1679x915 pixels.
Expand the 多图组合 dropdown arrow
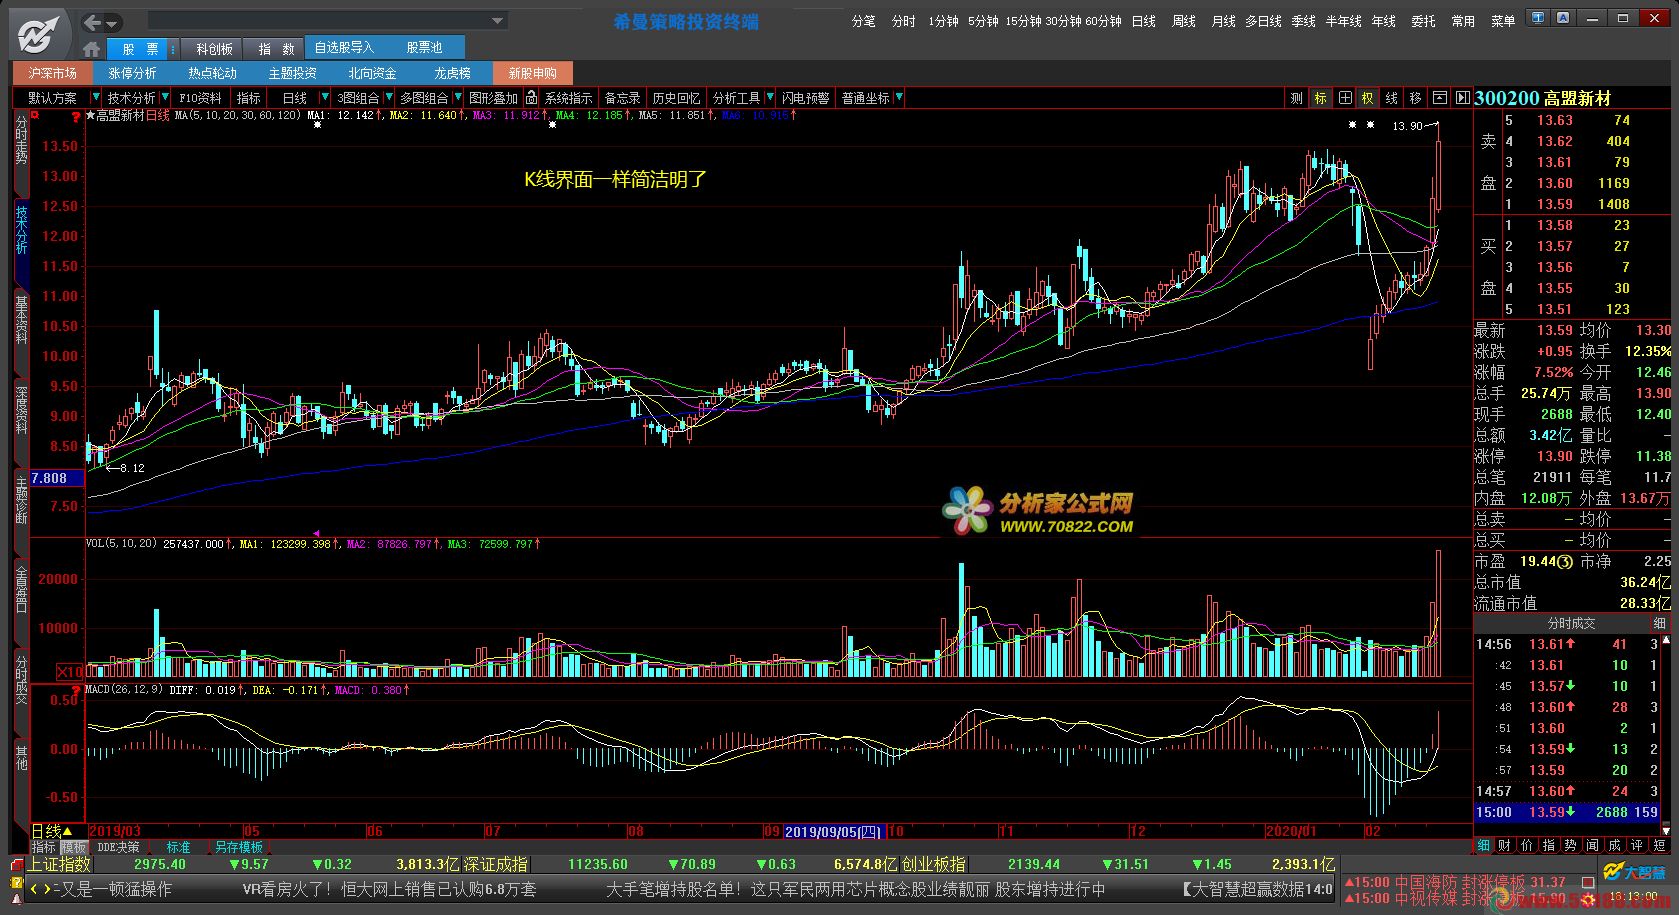tap(457, 97)
